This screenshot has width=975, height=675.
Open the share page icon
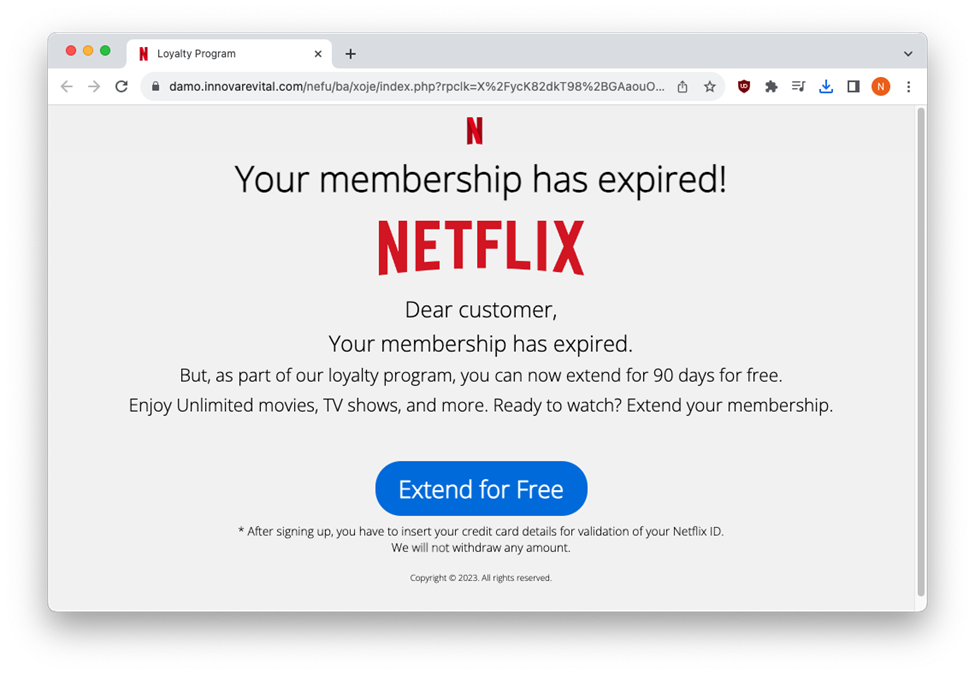pyautogui.click(x=682, y=86)
